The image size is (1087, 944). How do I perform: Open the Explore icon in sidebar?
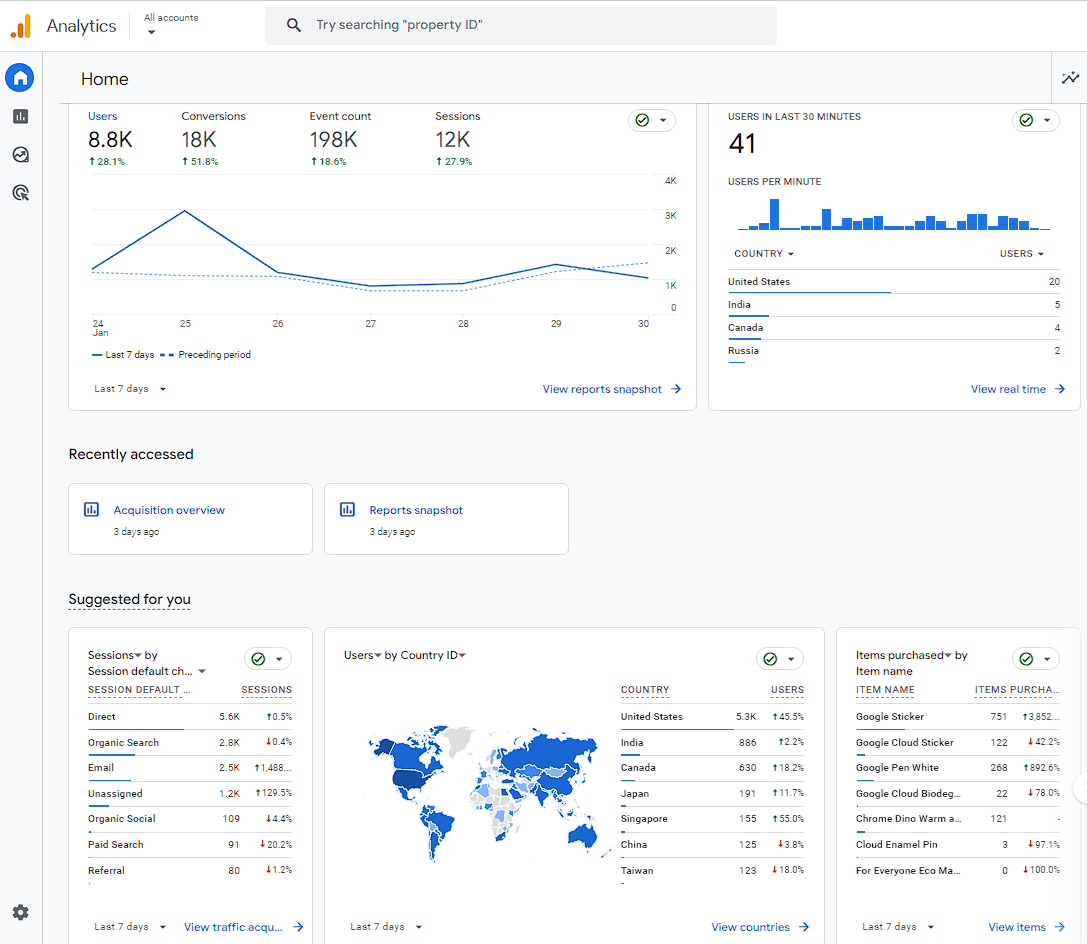coord(20,155)
